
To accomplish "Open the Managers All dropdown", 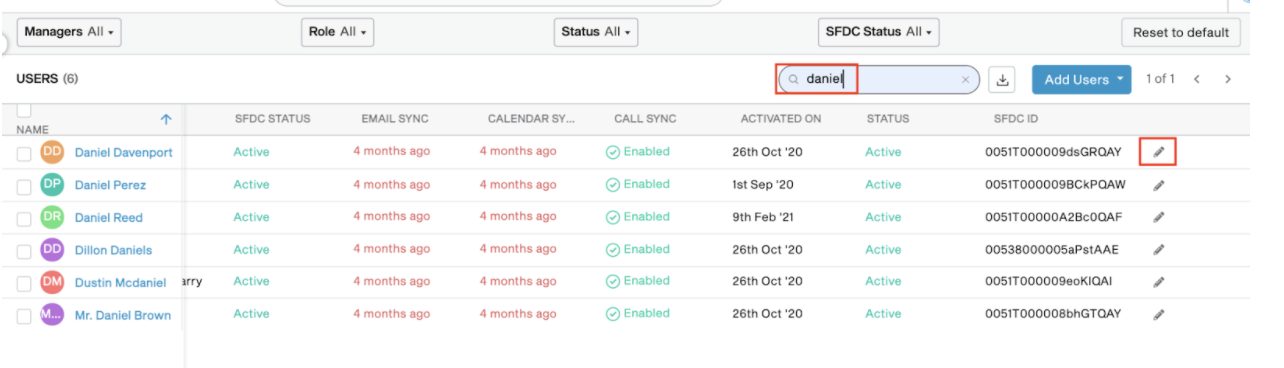I will (69, 32).
